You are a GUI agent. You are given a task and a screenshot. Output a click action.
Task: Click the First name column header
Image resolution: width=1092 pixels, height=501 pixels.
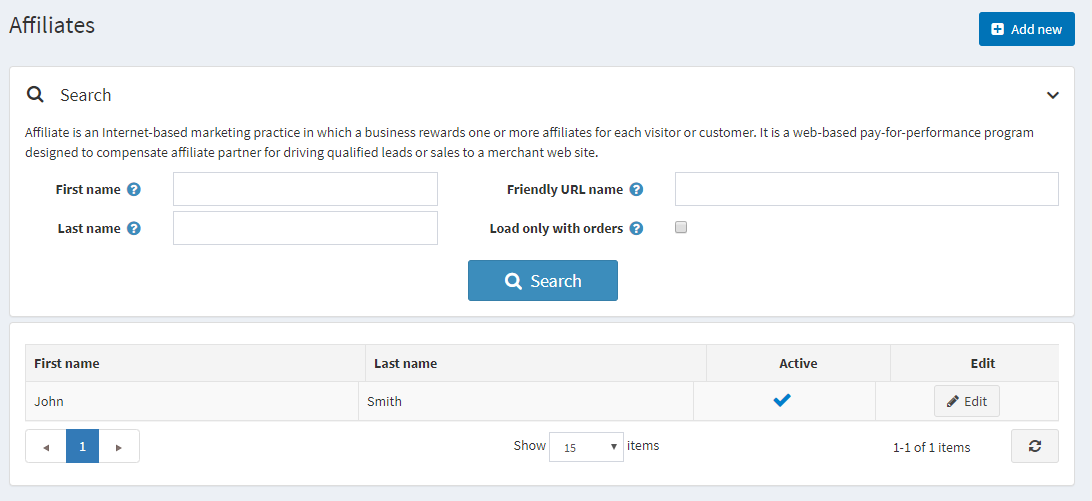tap(67, 363)
